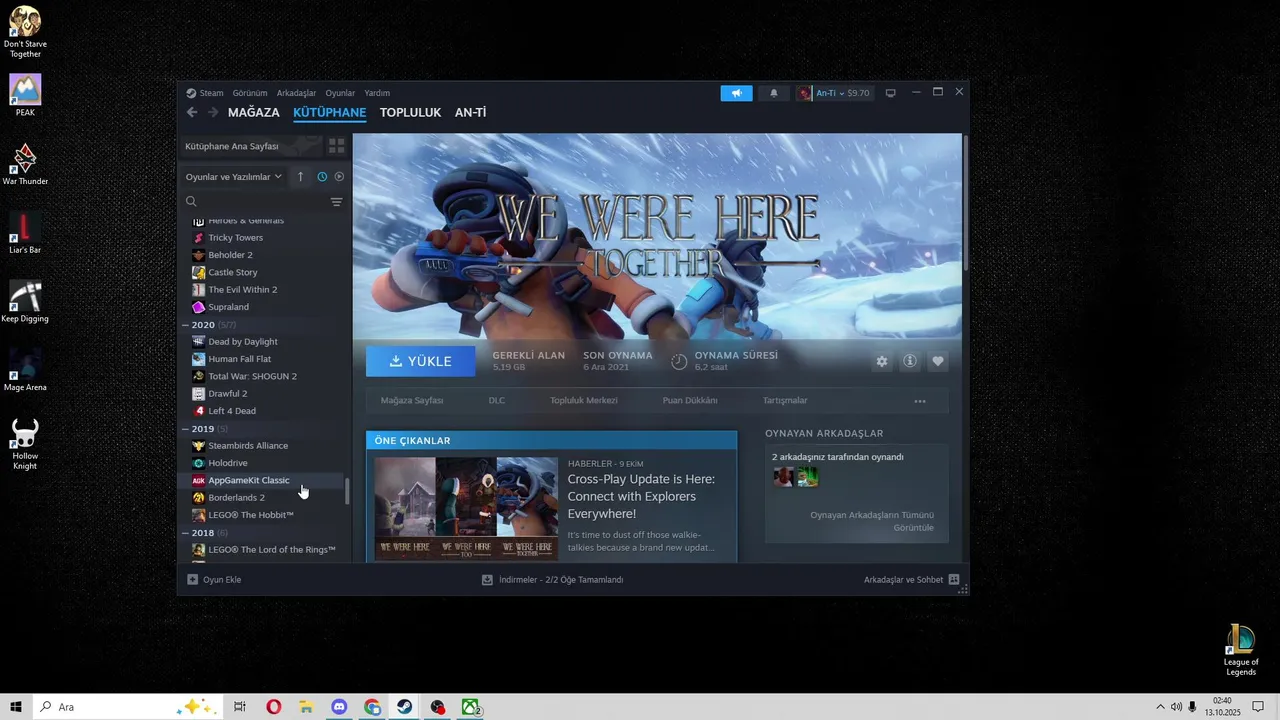The image size is (1280, 720).
Task: Select League of Legends desktop icon
Action: click(x=1241, y=650)
